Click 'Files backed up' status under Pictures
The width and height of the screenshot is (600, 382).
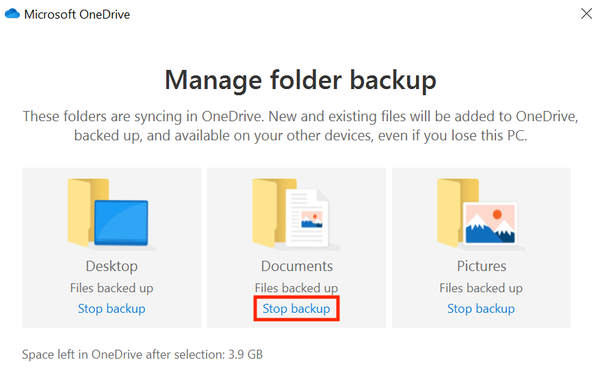coord(481,288)
